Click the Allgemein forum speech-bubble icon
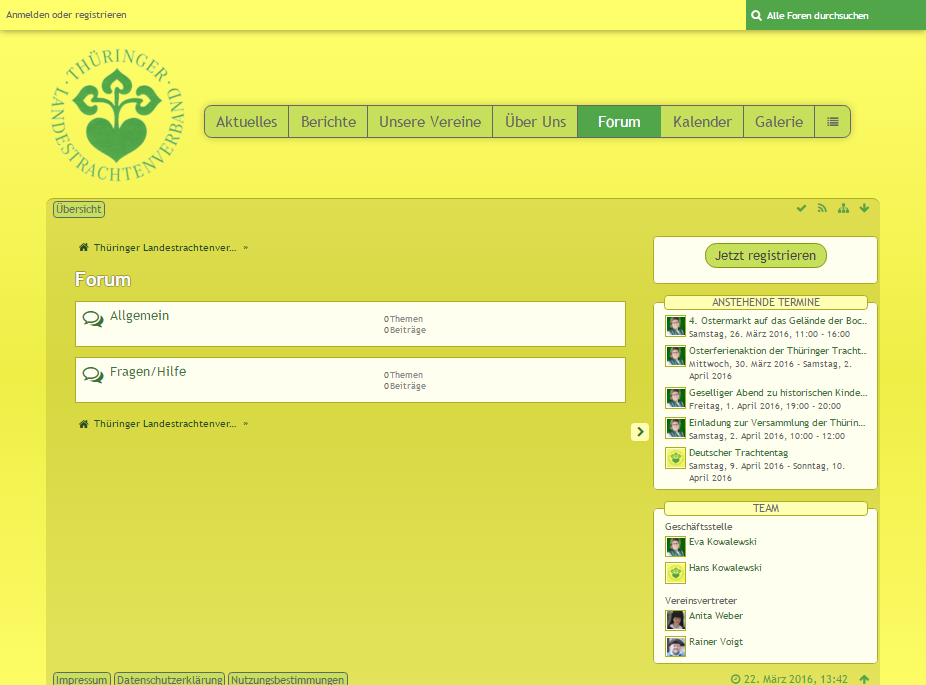 pyautogui.click(x=93, y=319)
